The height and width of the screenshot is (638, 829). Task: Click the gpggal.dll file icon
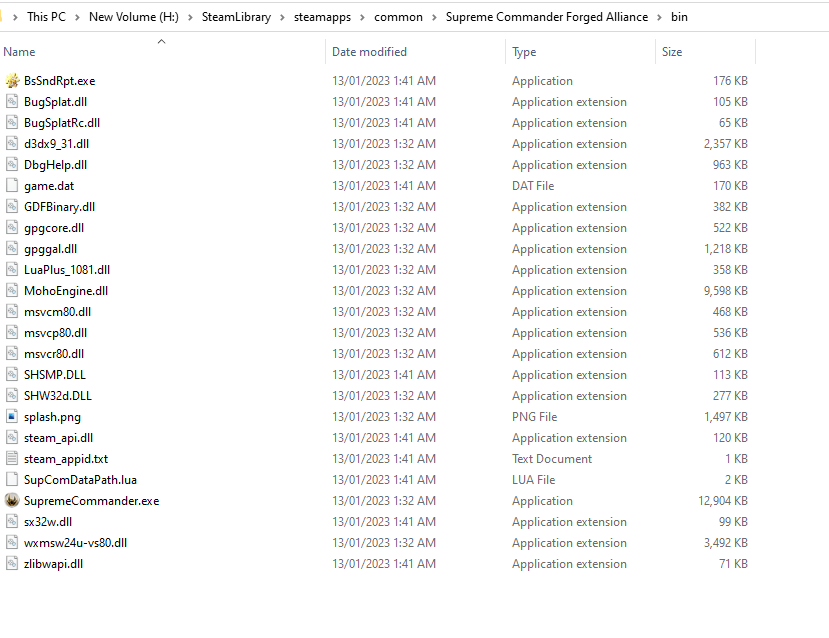(x=12, y=249)
